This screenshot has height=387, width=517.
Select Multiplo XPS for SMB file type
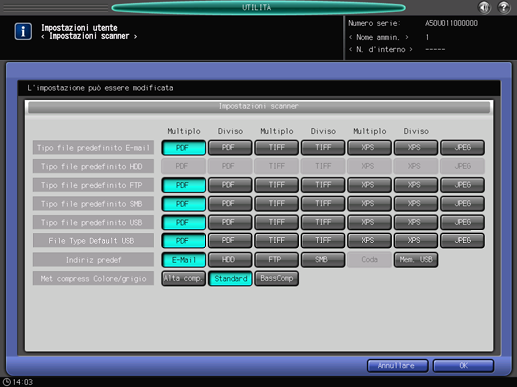tap(369, 204)
